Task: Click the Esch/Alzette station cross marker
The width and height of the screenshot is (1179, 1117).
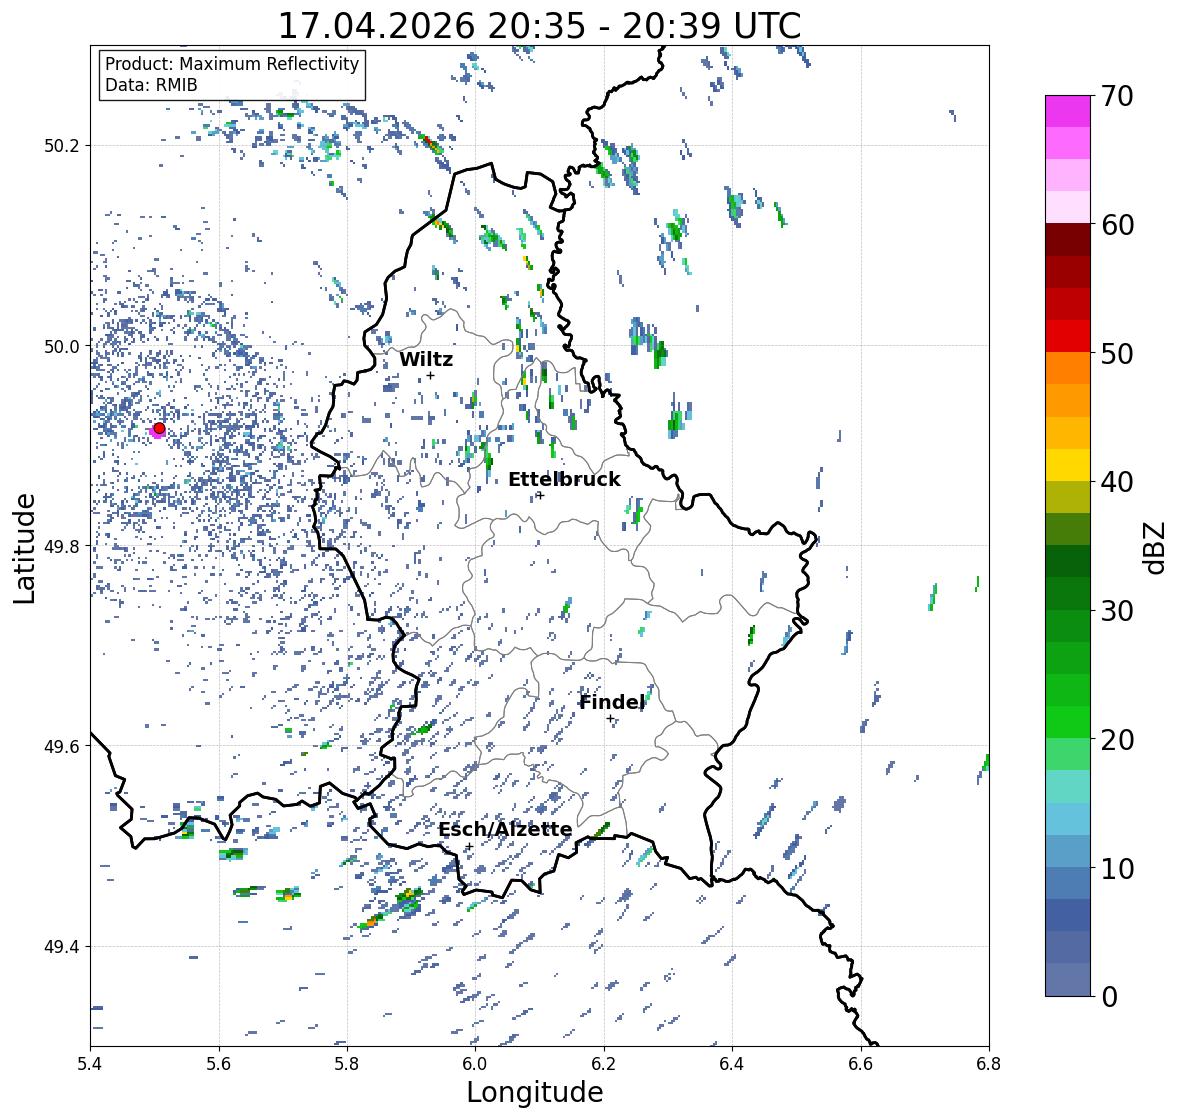Action: pos(469,846)
